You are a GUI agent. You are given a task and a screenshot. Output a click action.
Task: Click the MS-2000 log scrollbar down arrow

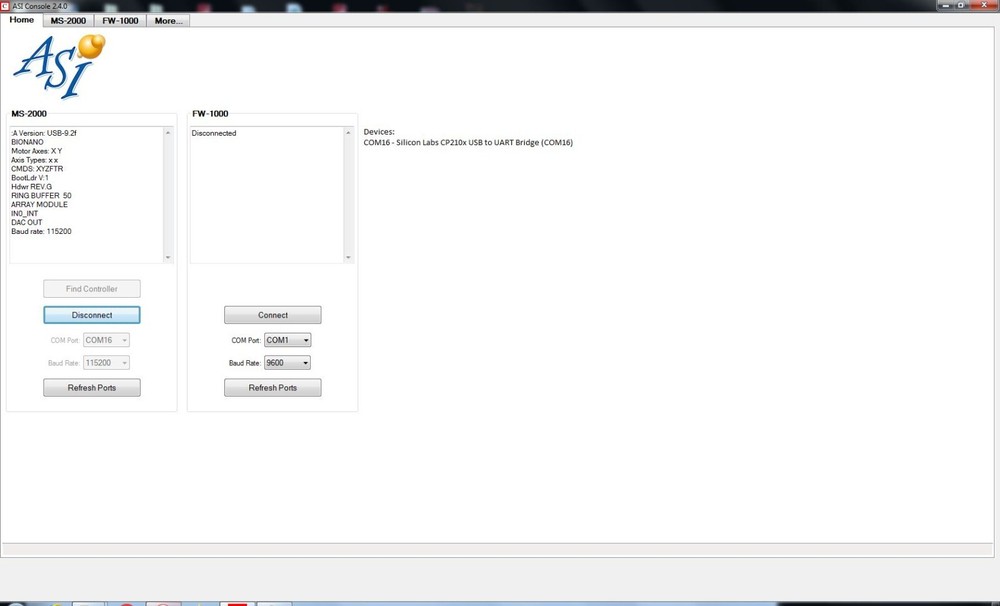(168, 257)
